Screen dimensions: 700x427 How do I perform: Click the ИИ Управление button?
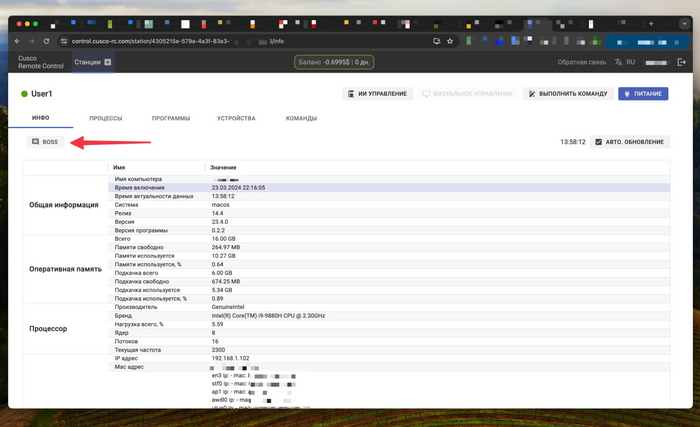tap(377, 93)
